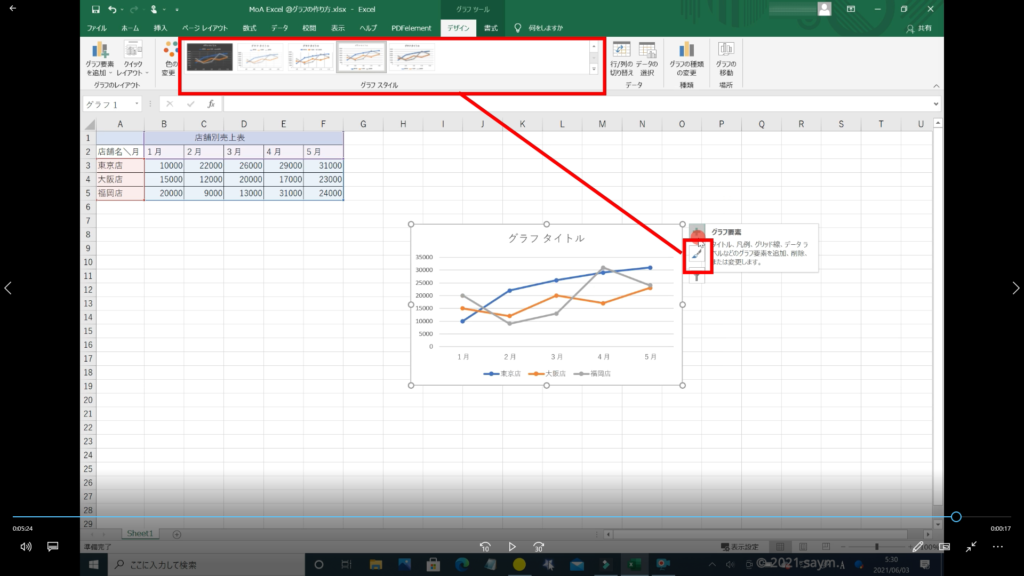This screenshot has width=1024, height=576.
Task: Switch to the 書式 ribbon tab
Action: (491, 28)
